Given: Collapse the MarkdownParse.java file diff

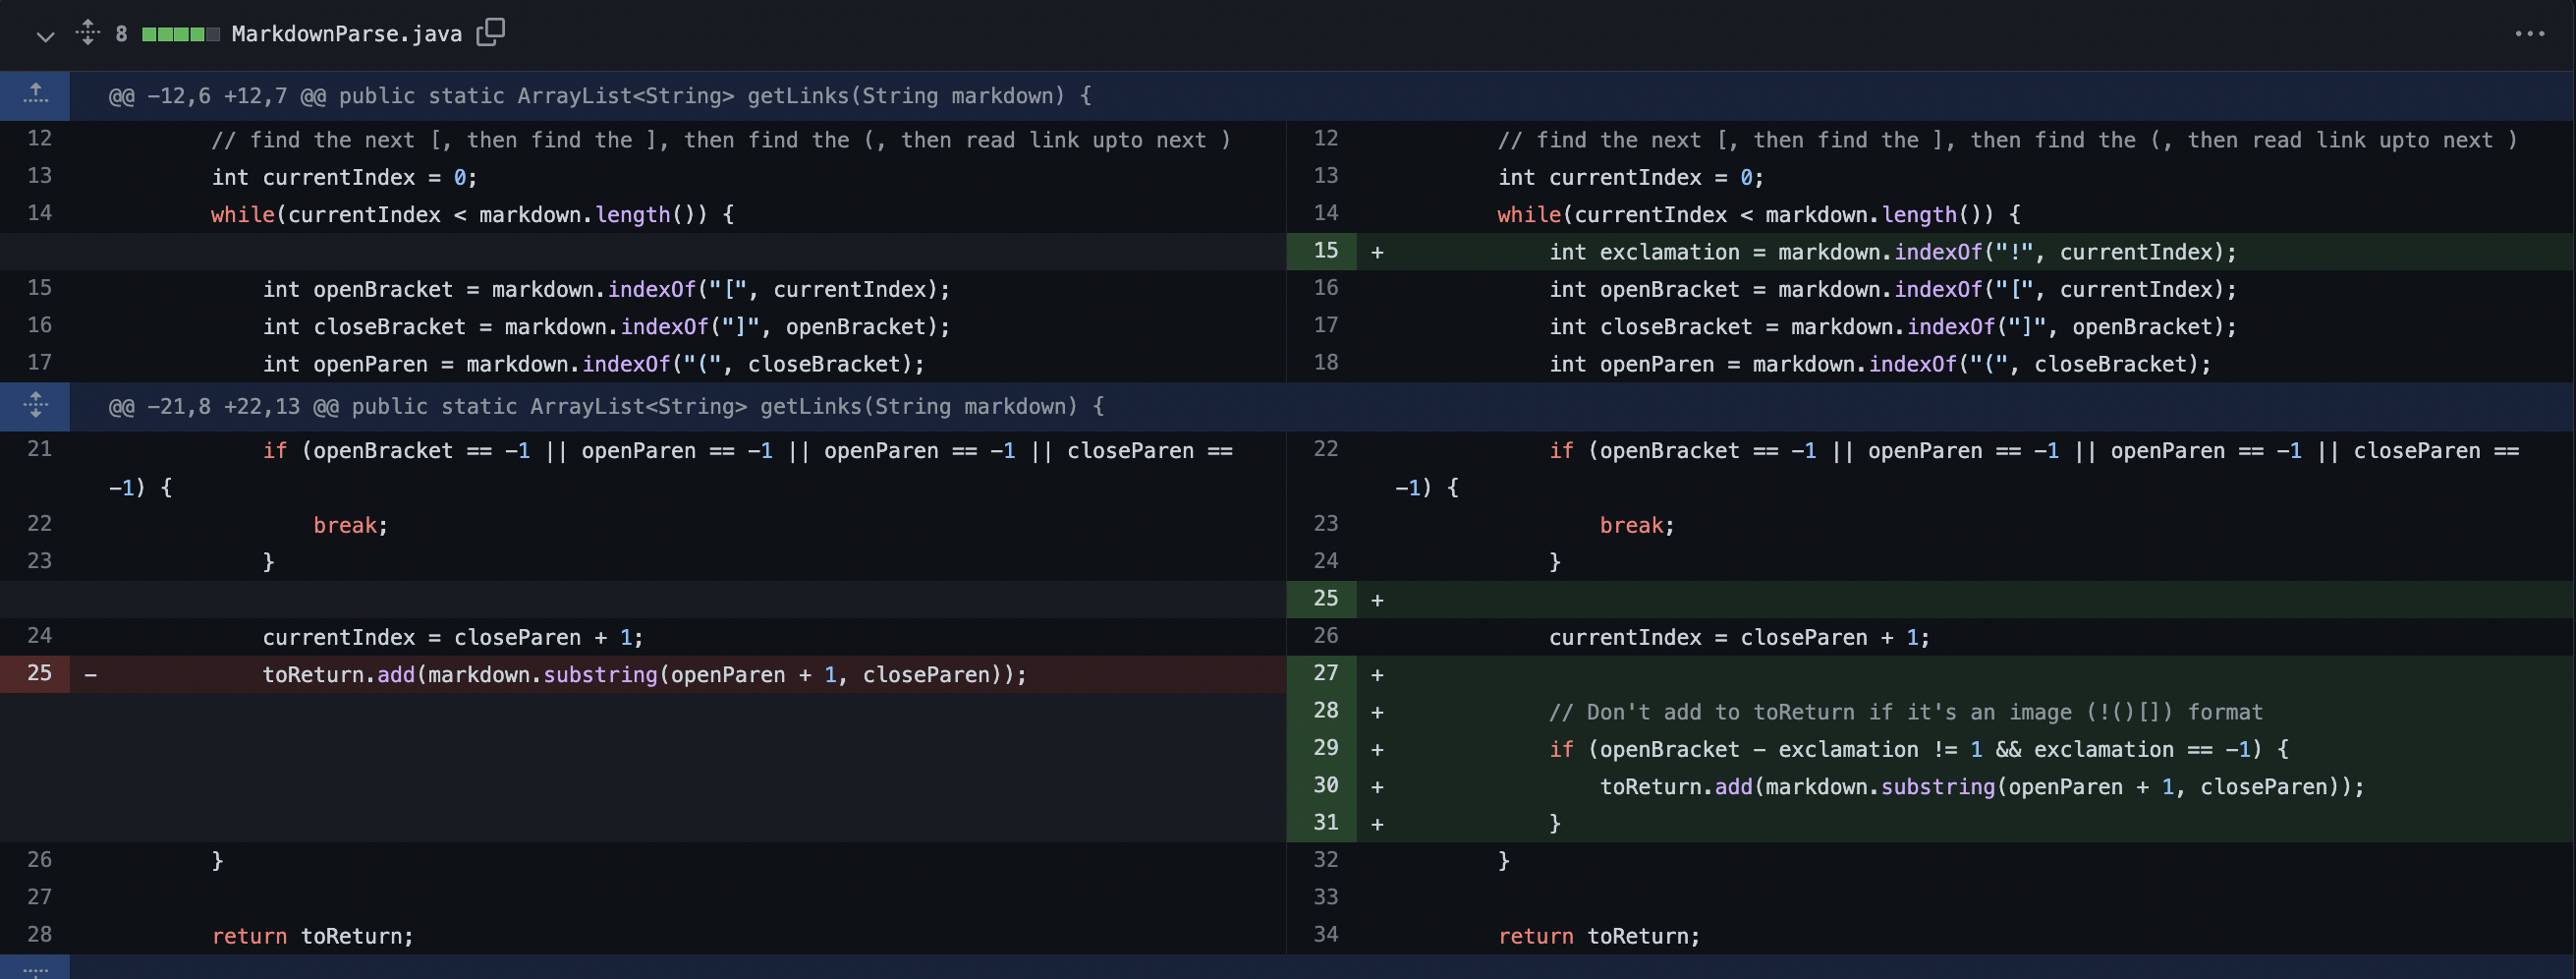Looking at the screenshot, I should pyautogui.click(x=44, y=35).
